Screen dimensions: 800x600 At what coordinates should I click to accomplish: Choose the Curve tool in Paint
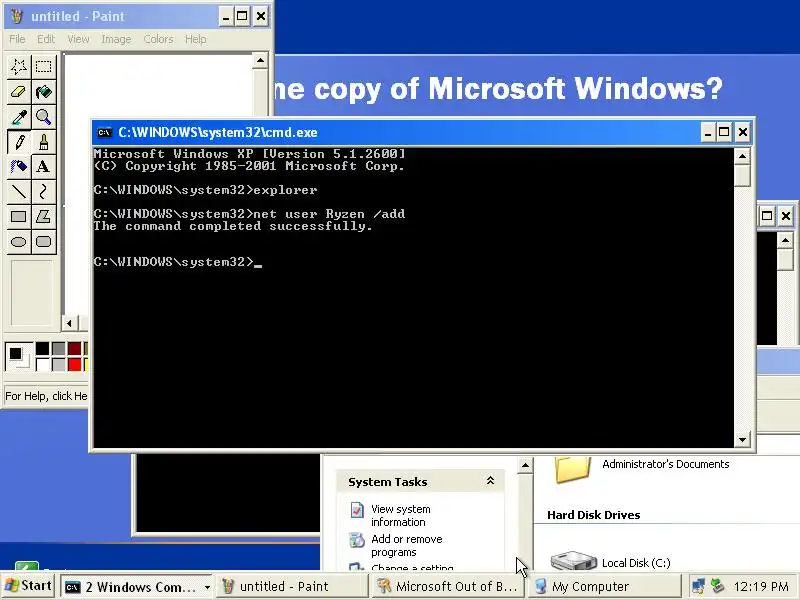click(43, 191)
